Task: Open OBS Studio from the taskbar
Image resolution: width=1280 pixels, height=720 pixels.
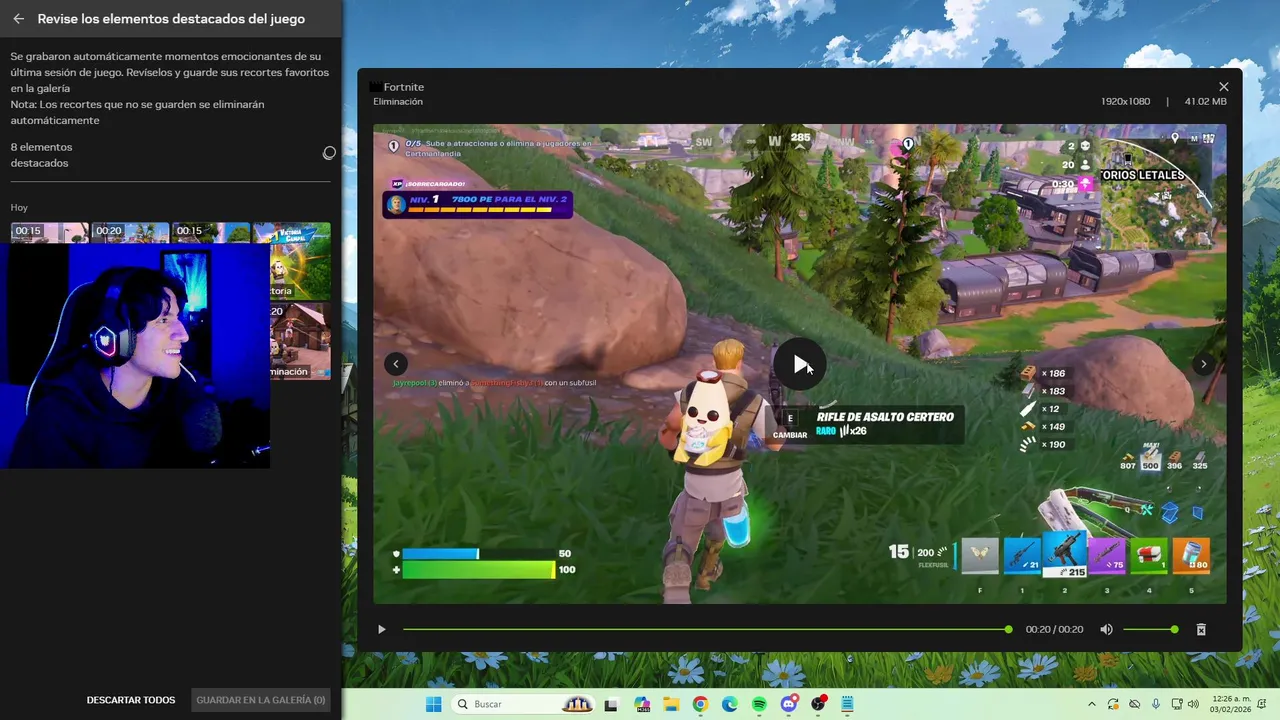Action: tap(818, 704)
